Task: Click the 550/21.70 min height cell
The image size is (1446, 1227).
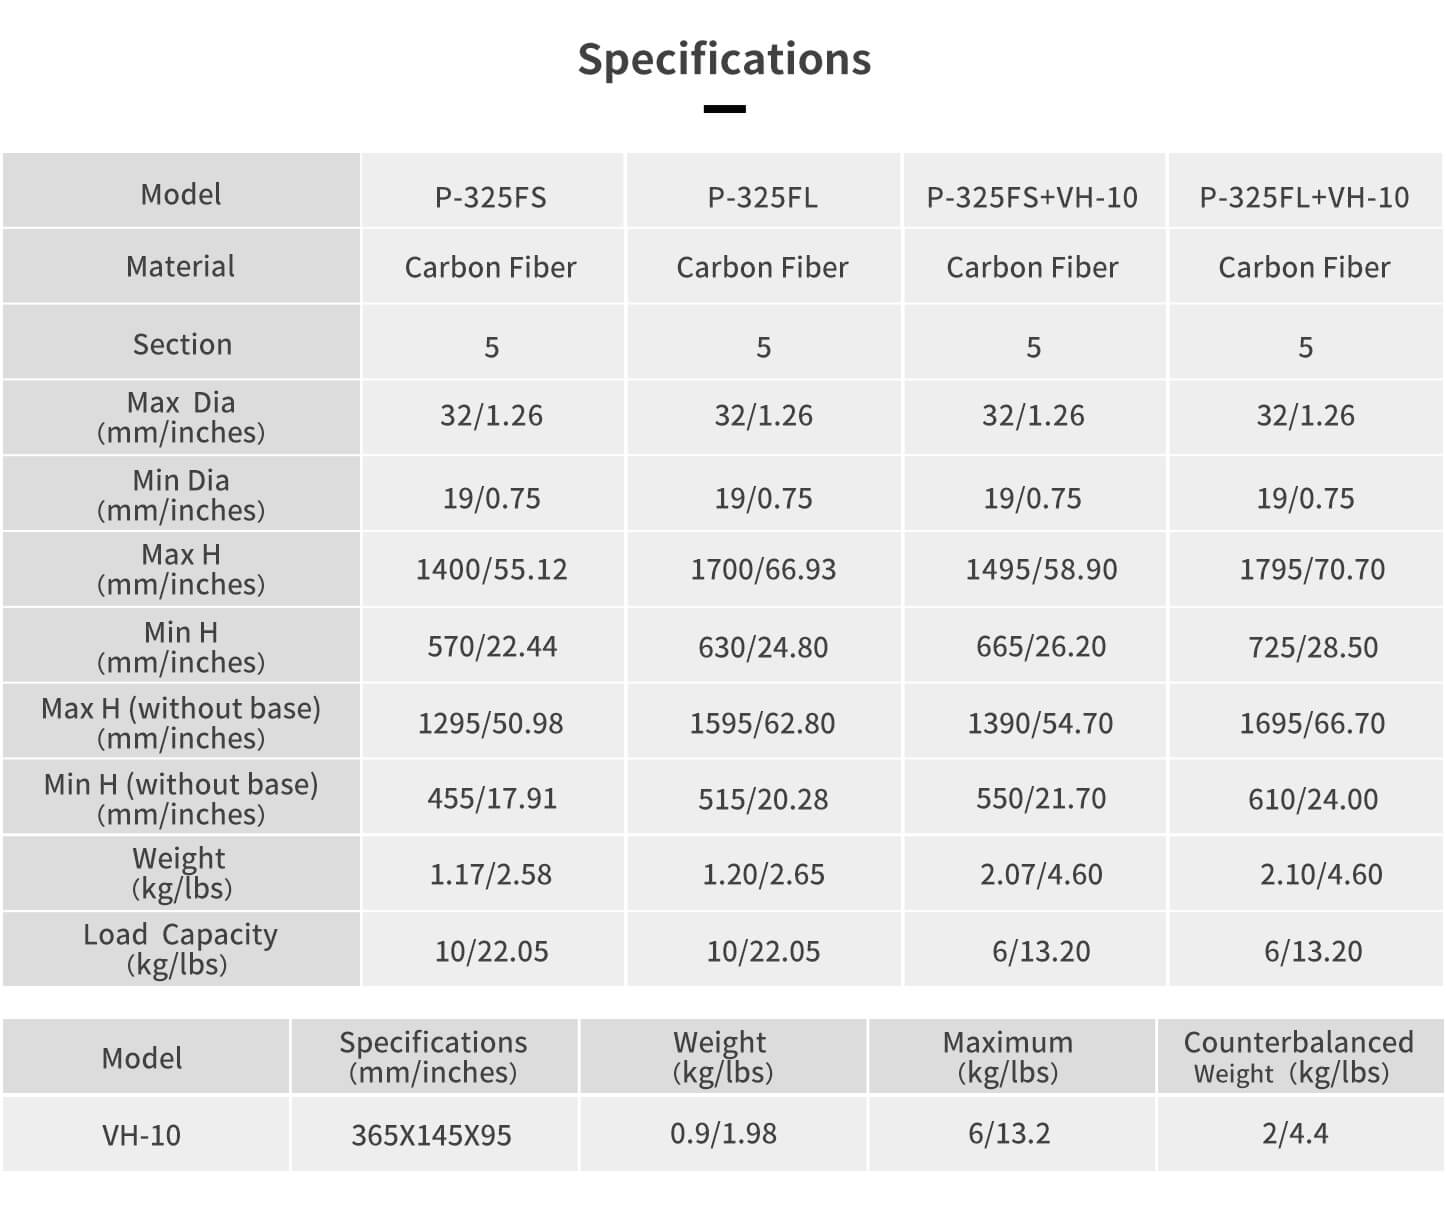Action: pyautogui.click(x=1041, y=799)
